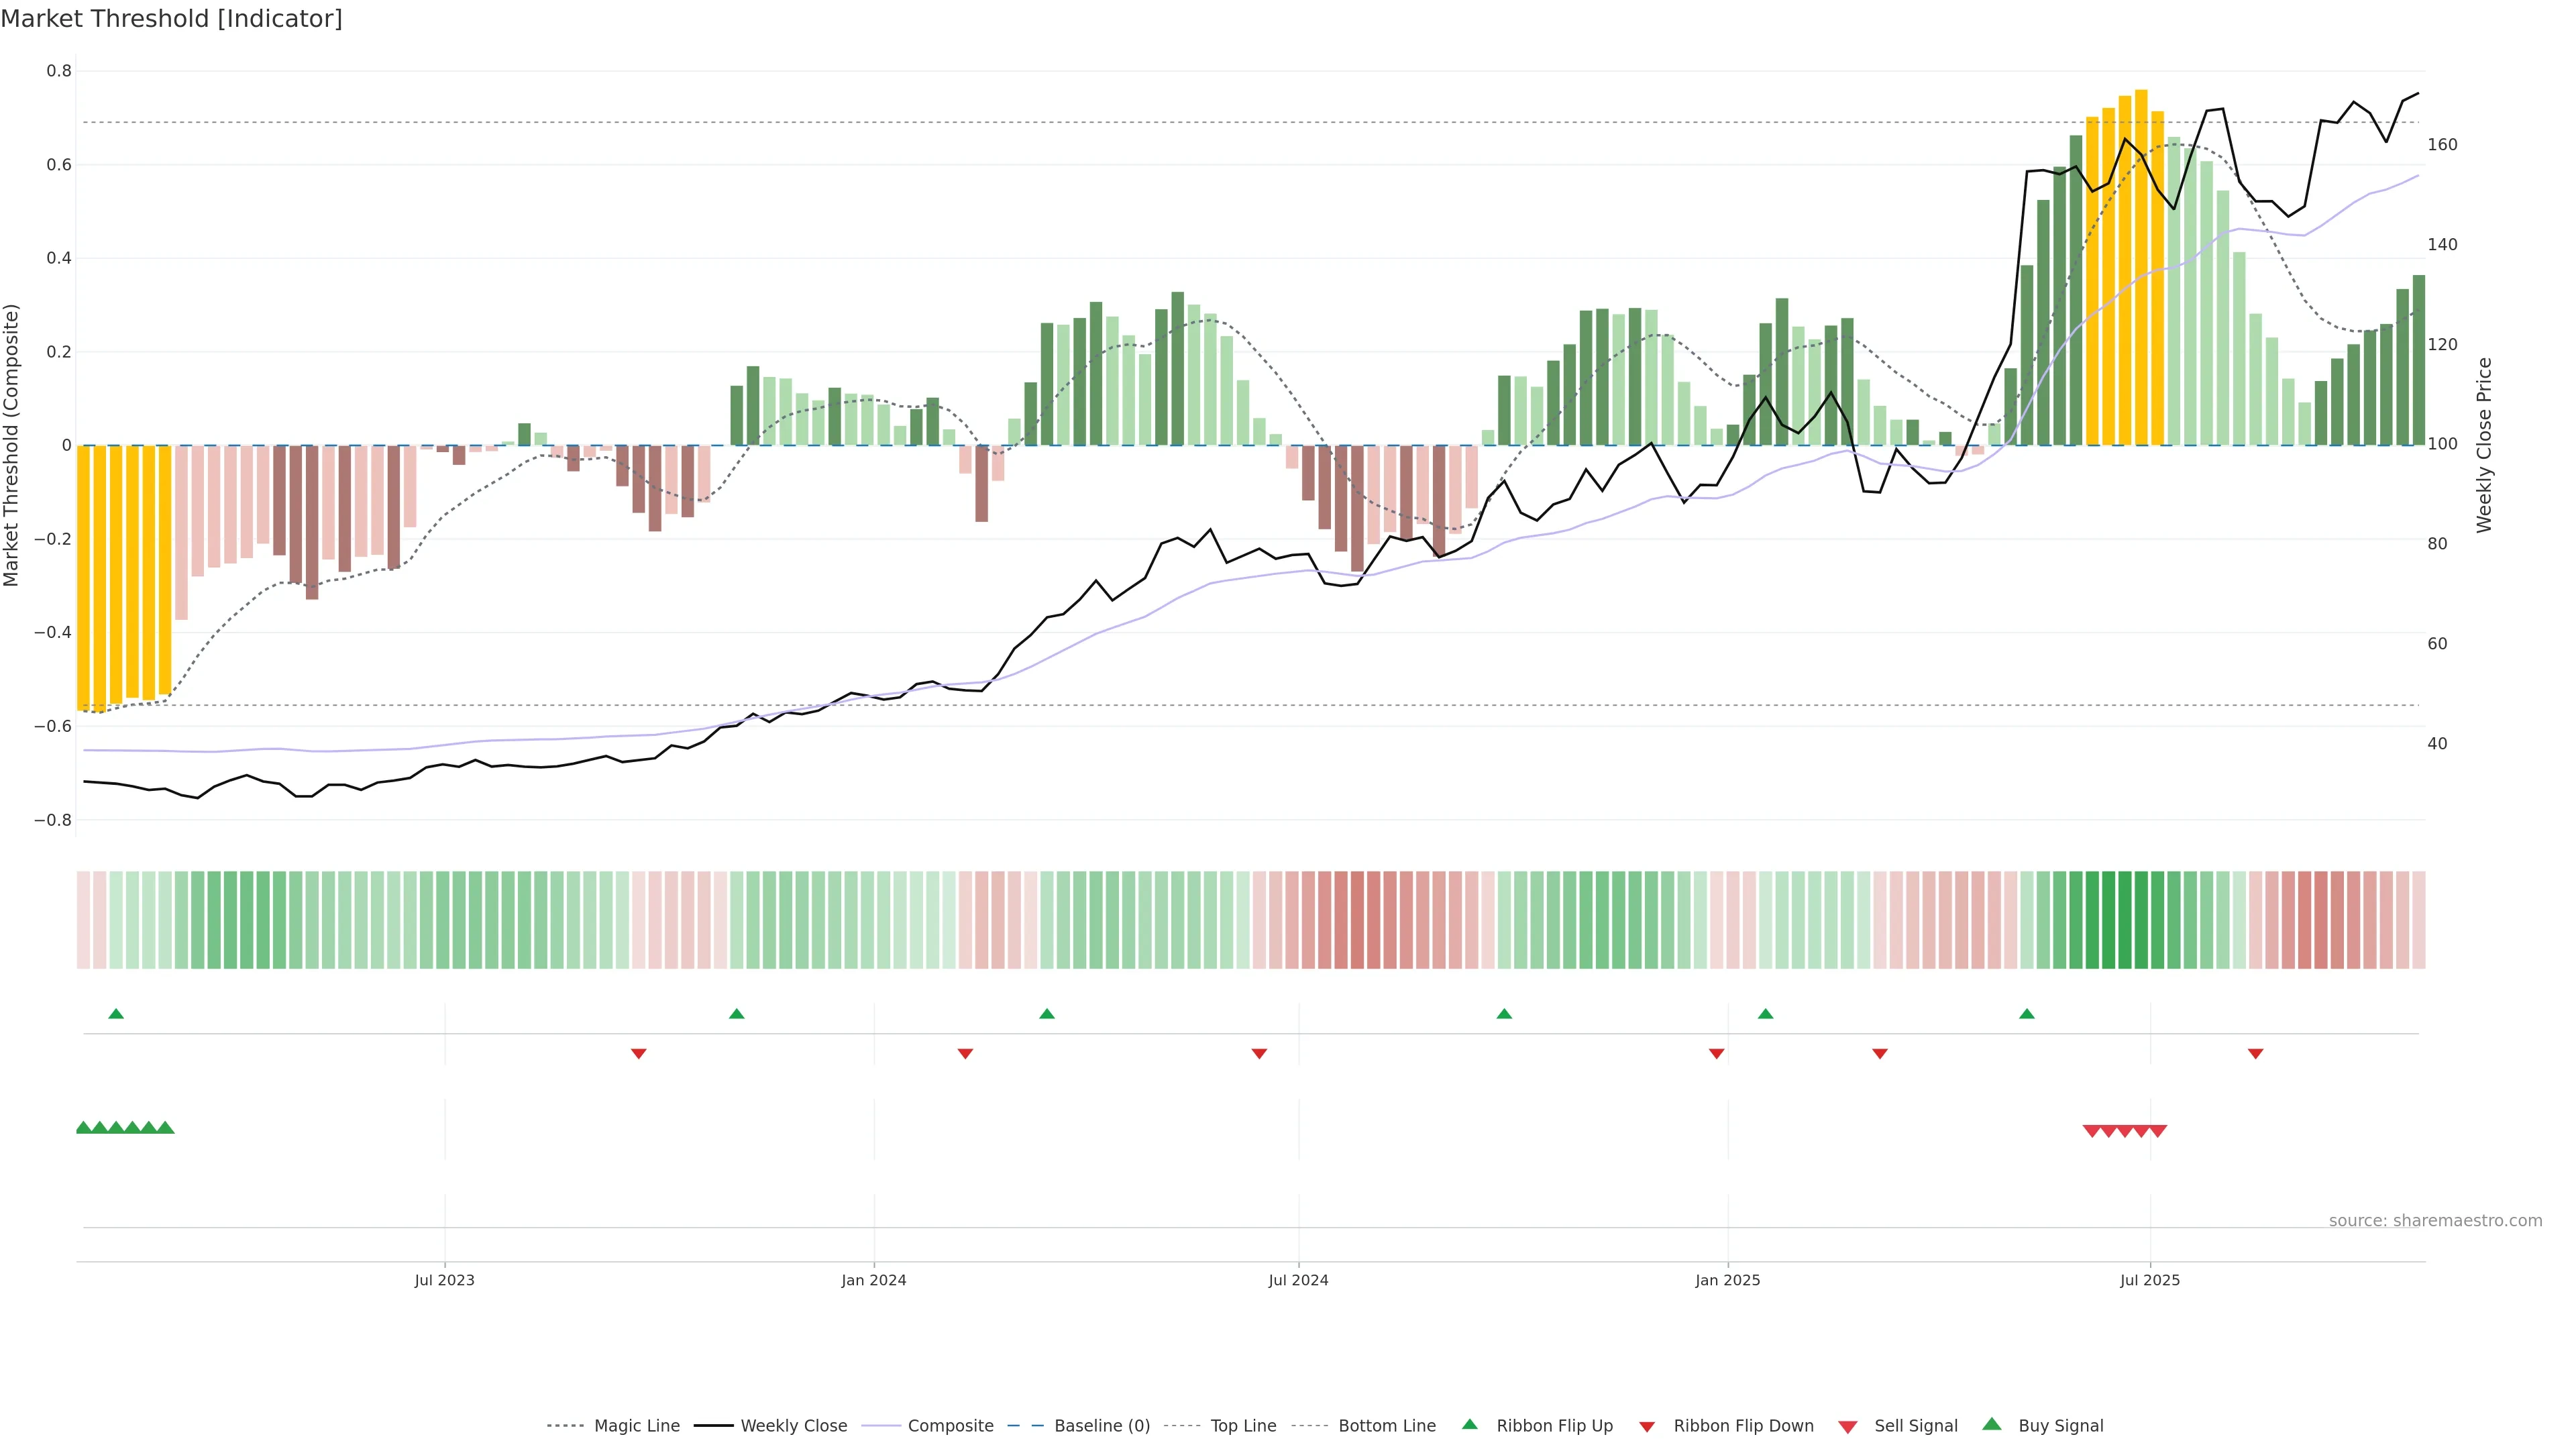Click the Jul 2024 axis label
This screenshot has height=1449, width=2576.
(1298, 1280)
